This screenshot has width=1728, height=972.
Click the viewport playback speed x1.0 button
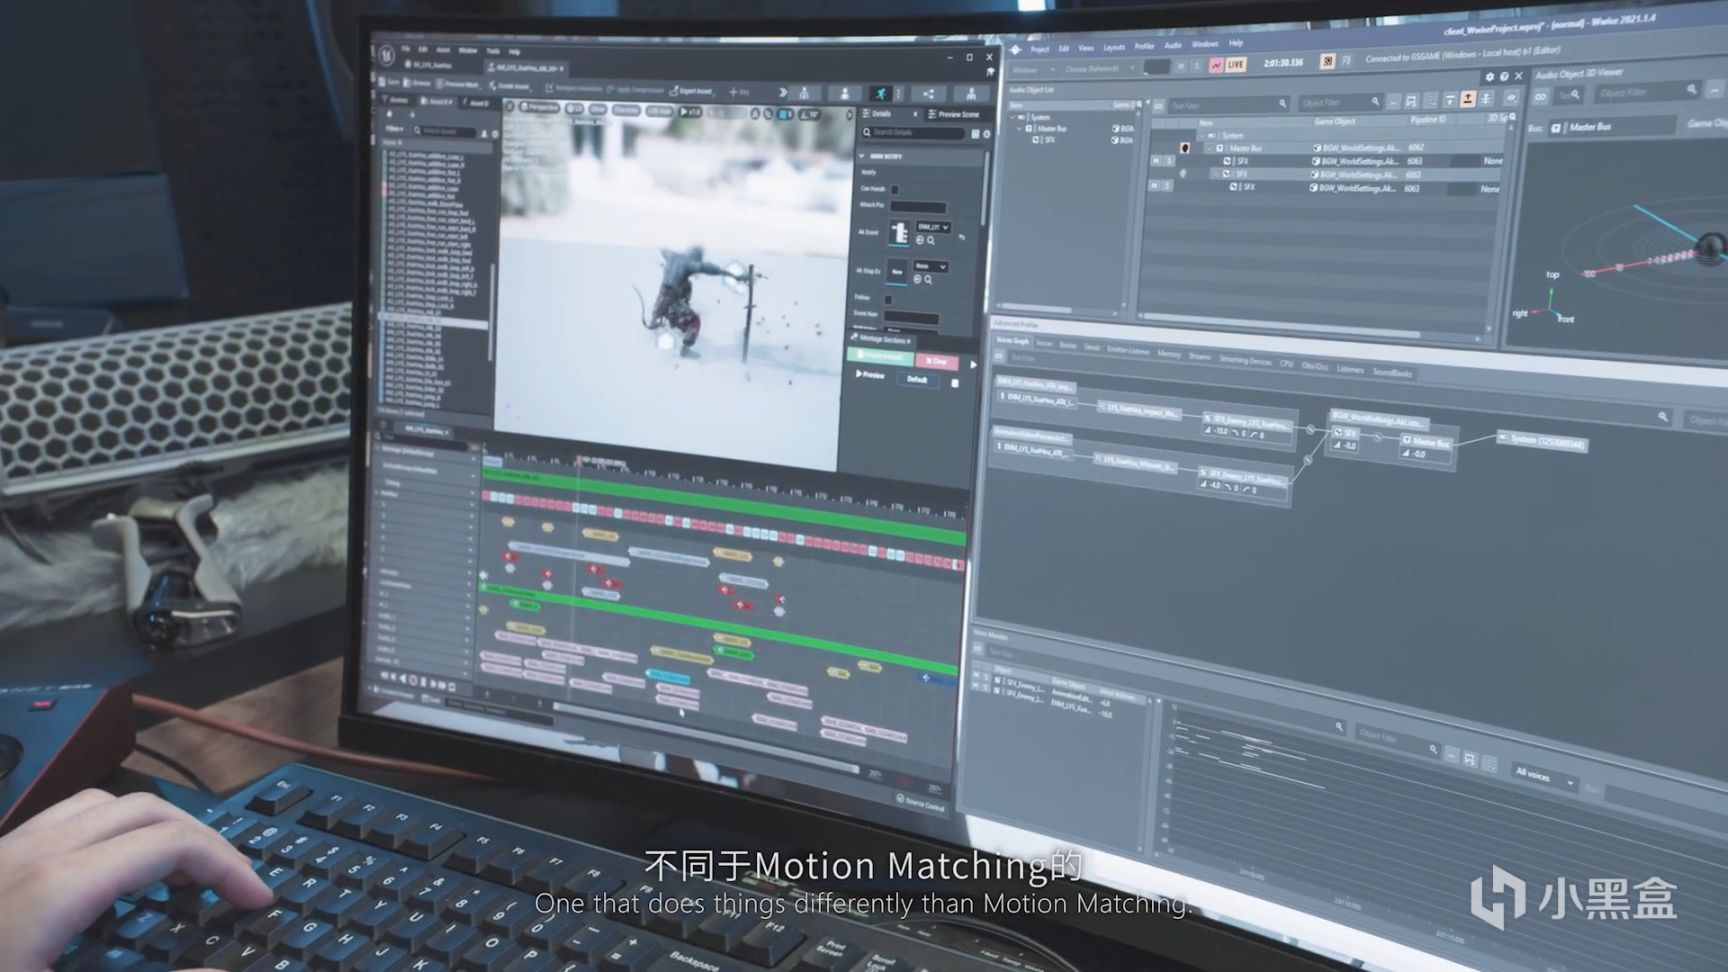click(x=691, y=111)
